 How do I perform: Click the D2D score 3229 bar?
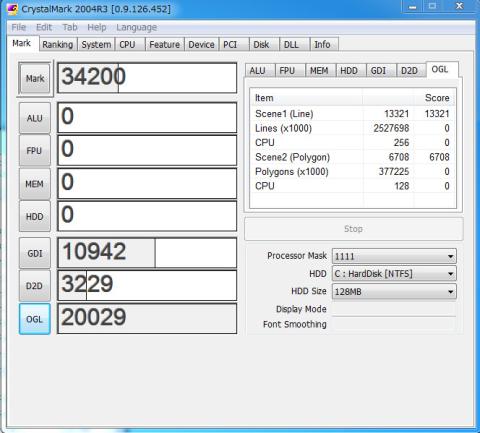(147, 285)
